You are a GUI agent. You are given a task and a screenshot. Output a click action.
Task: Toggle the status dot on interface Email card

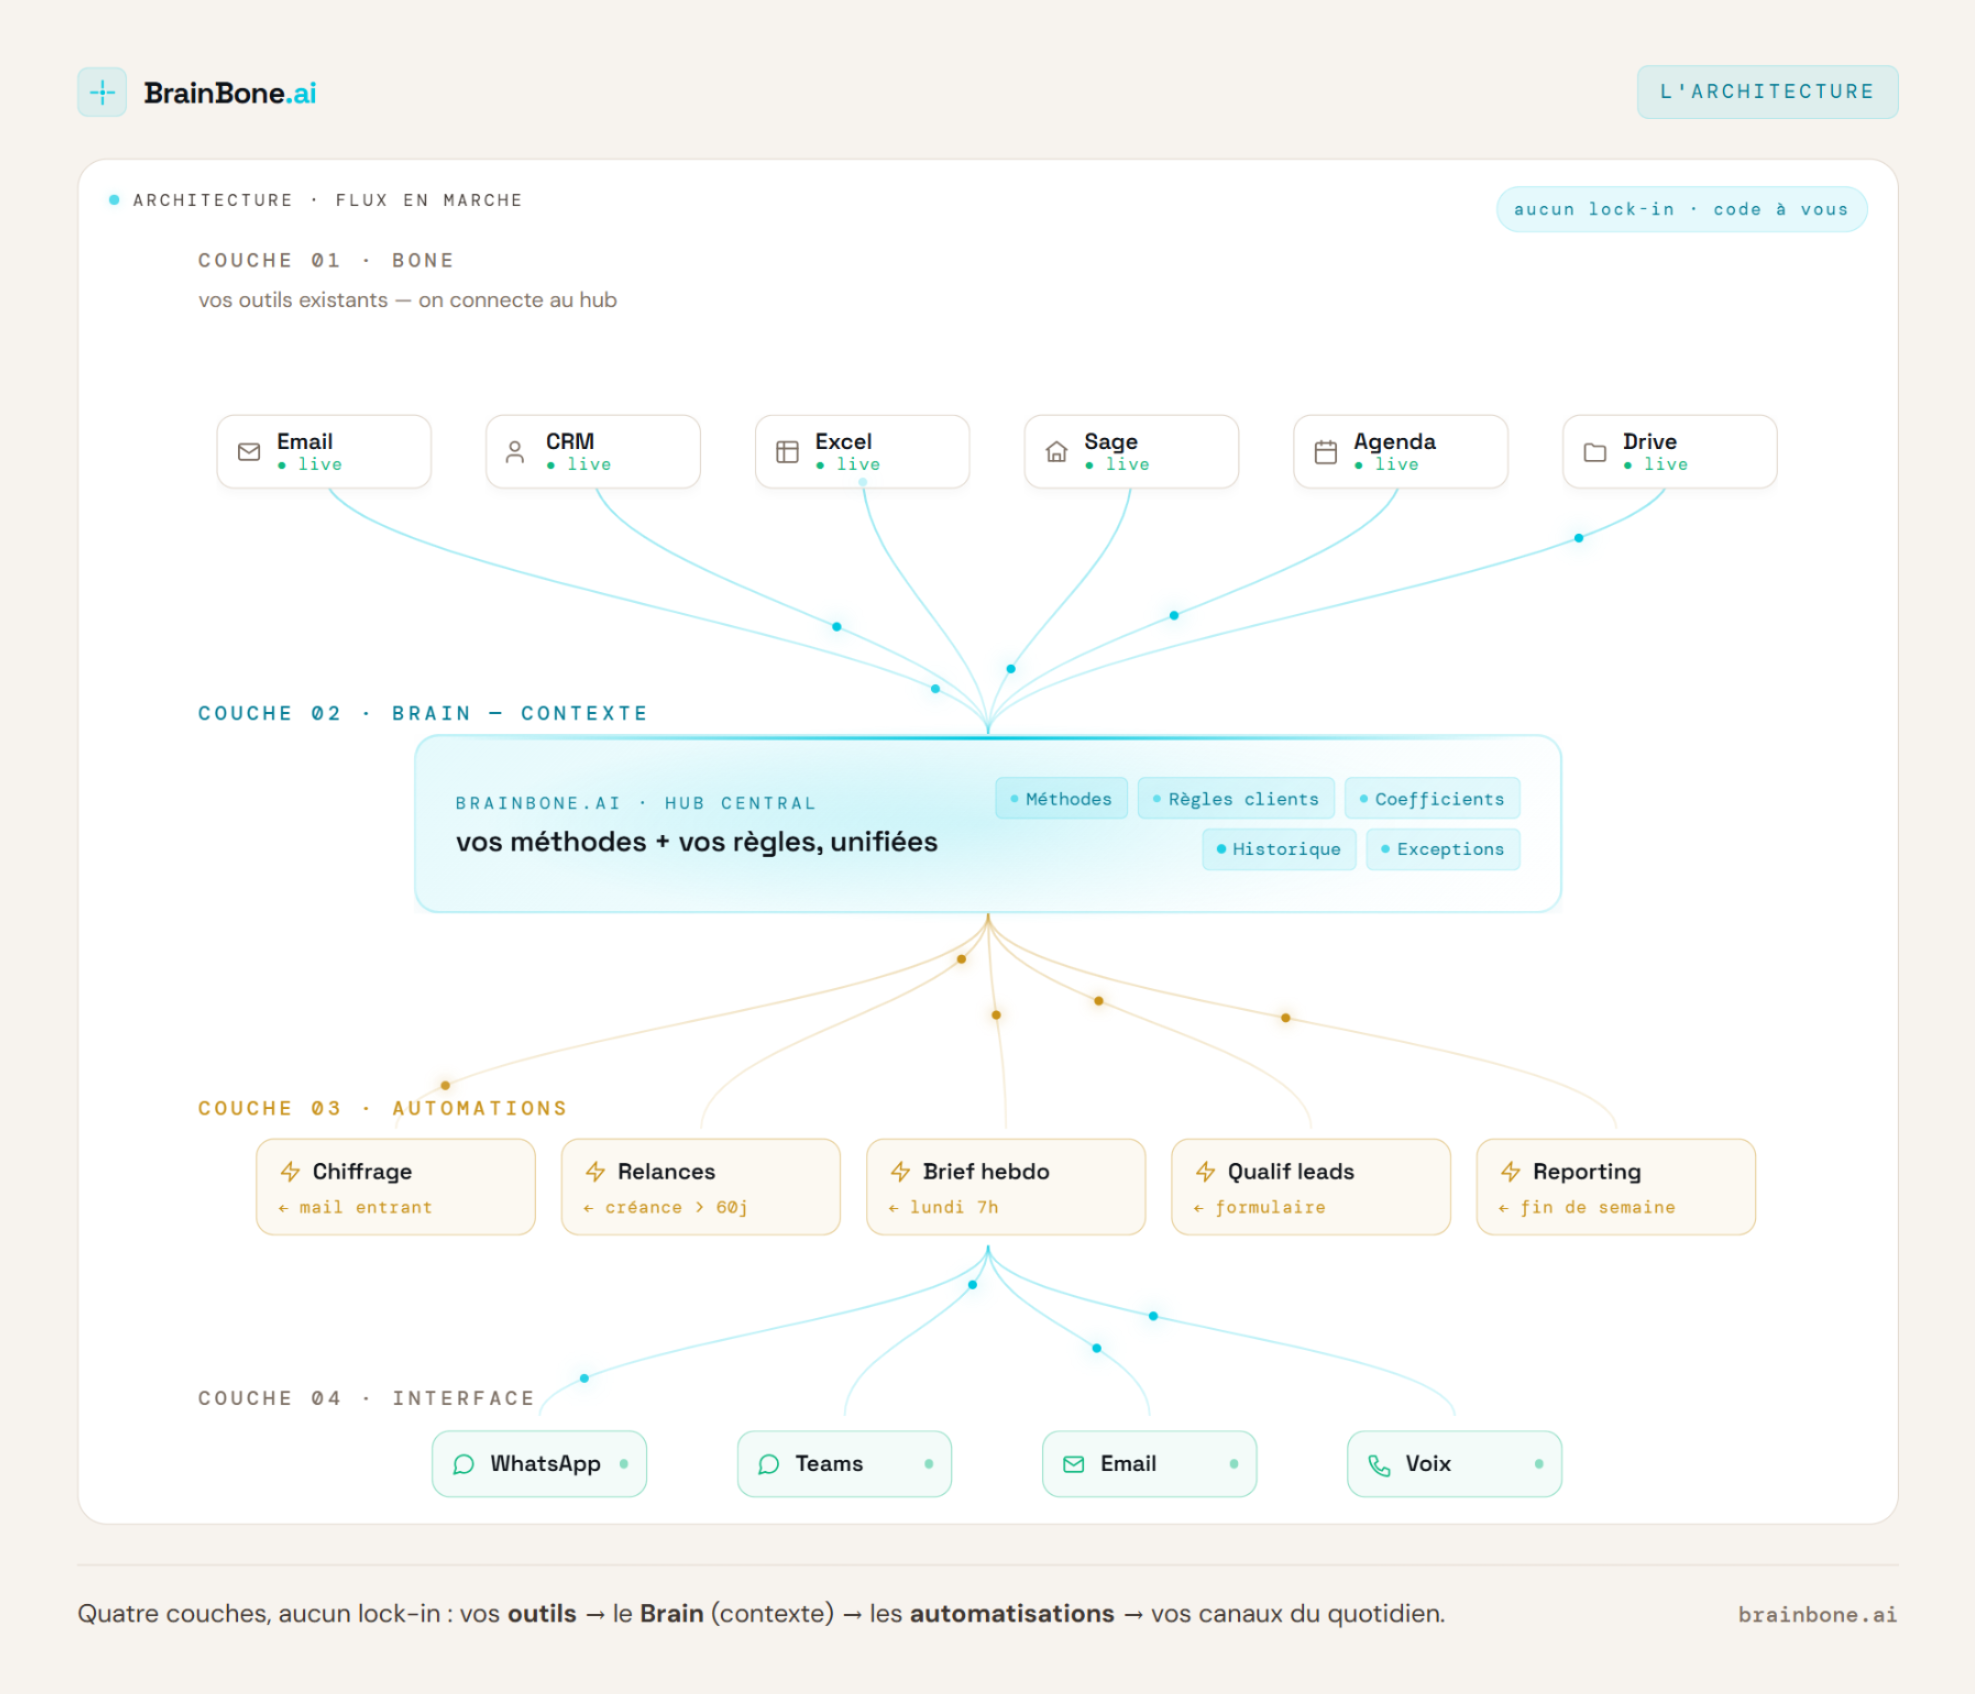coord(1233,1464)
